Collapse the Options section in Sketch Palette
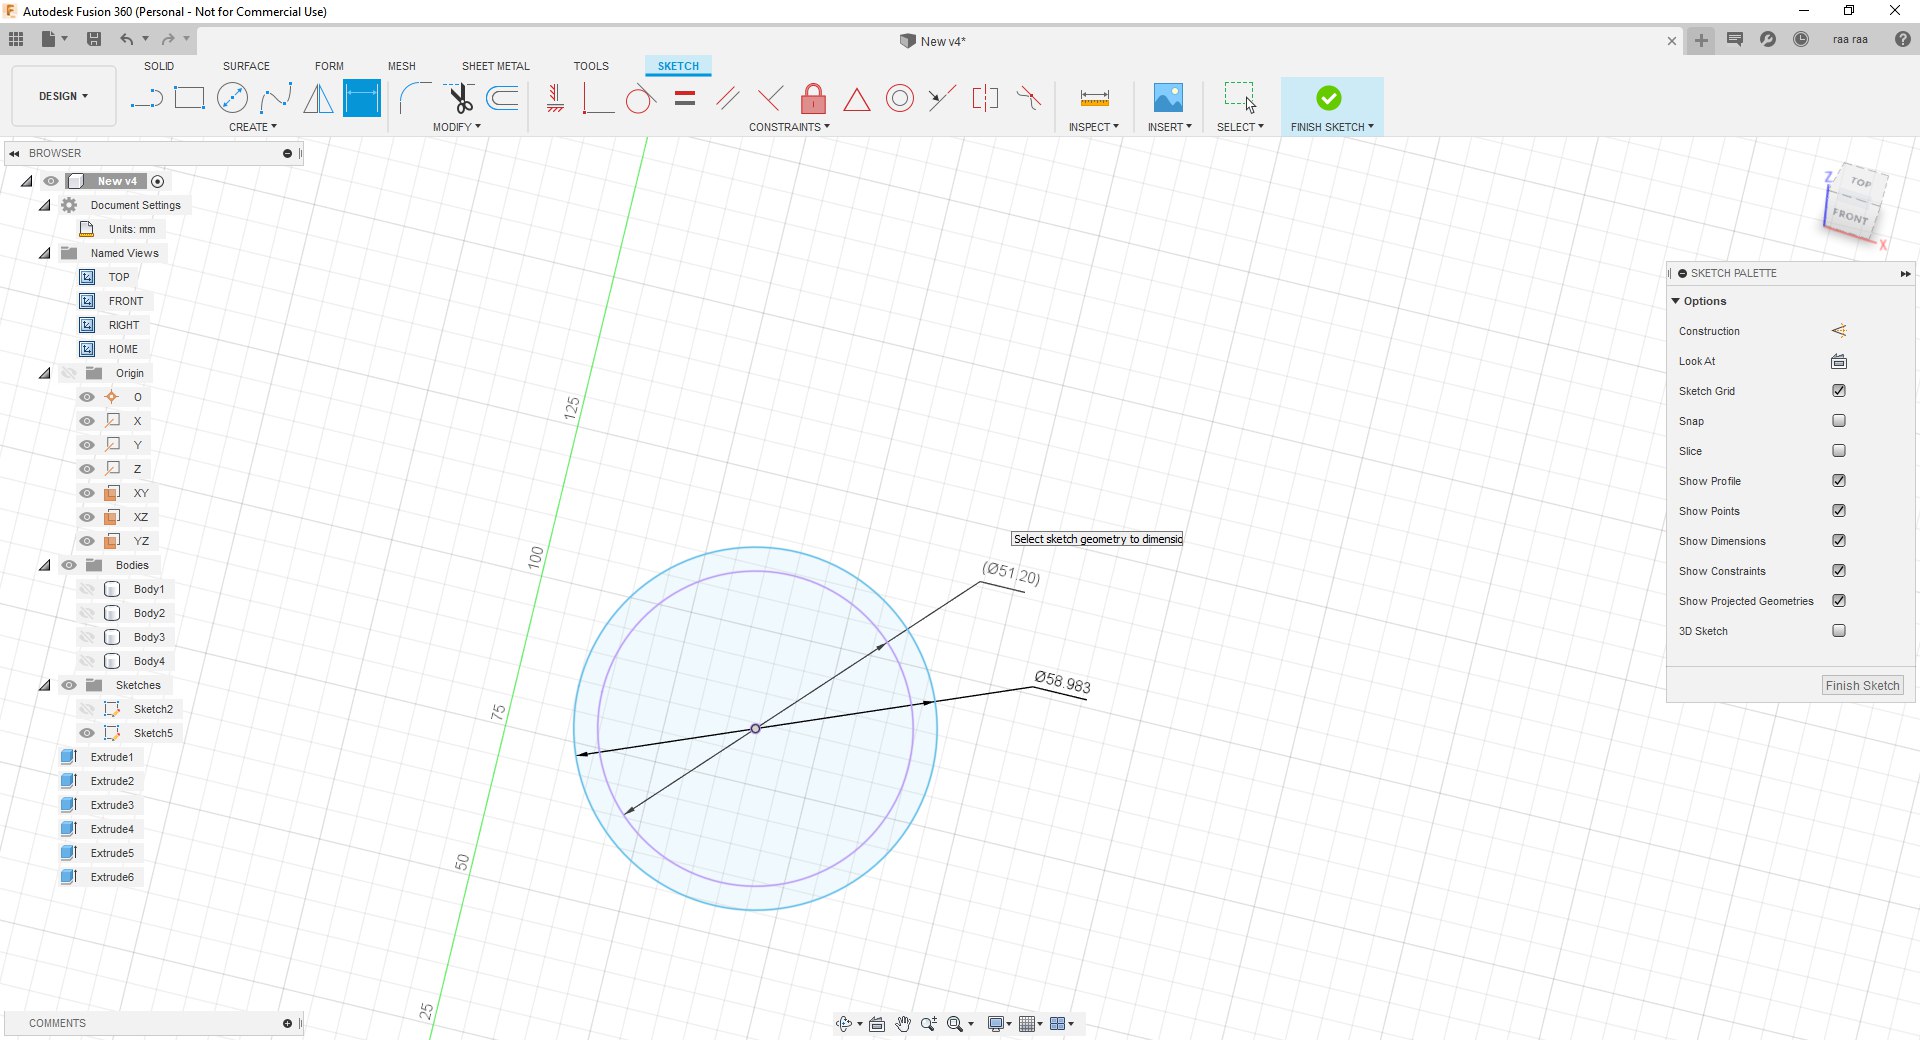 click(x=1676, y=301)
